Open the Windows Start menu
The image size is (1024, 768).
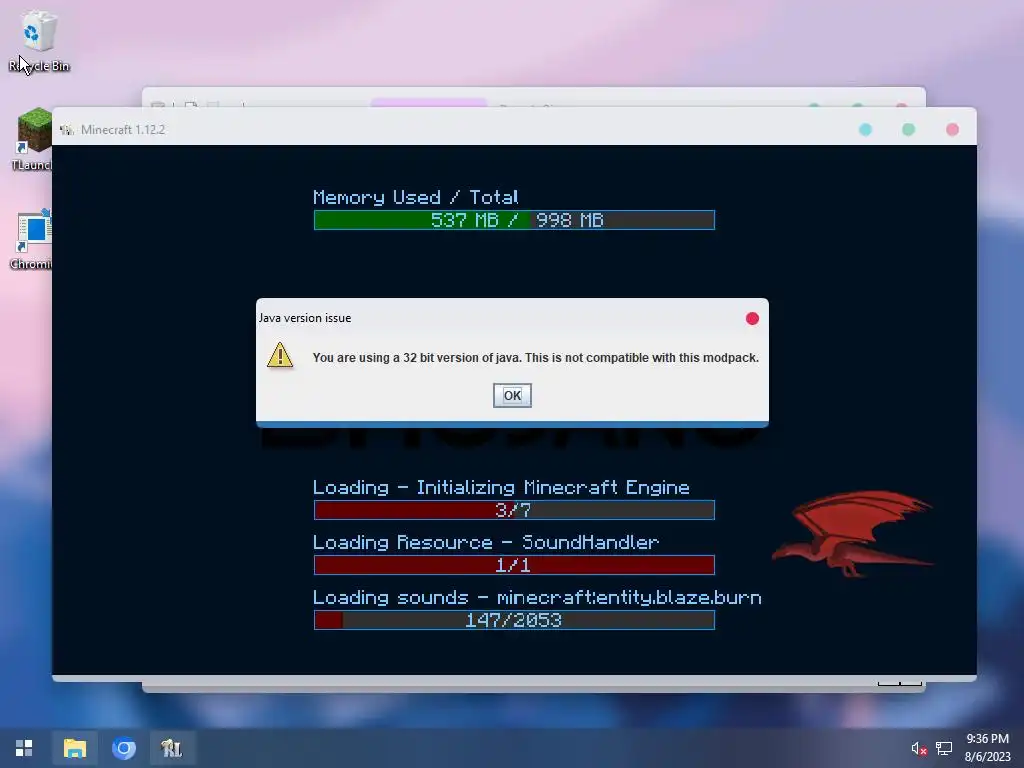click(24, 748)
